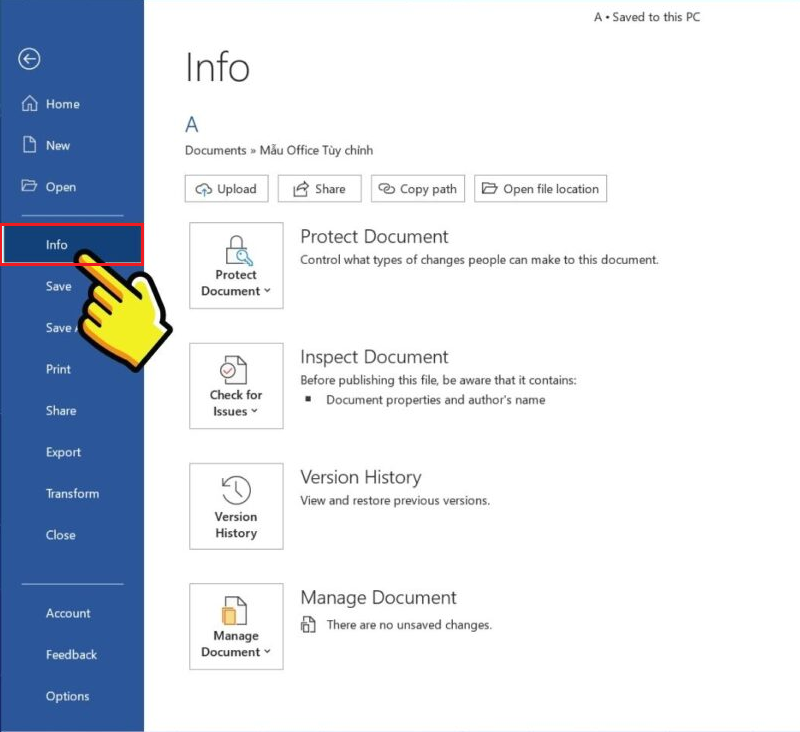This screenshot has width=800, height=732.
Task: Click the Copy path link icon
Action: tap(386, 189)
